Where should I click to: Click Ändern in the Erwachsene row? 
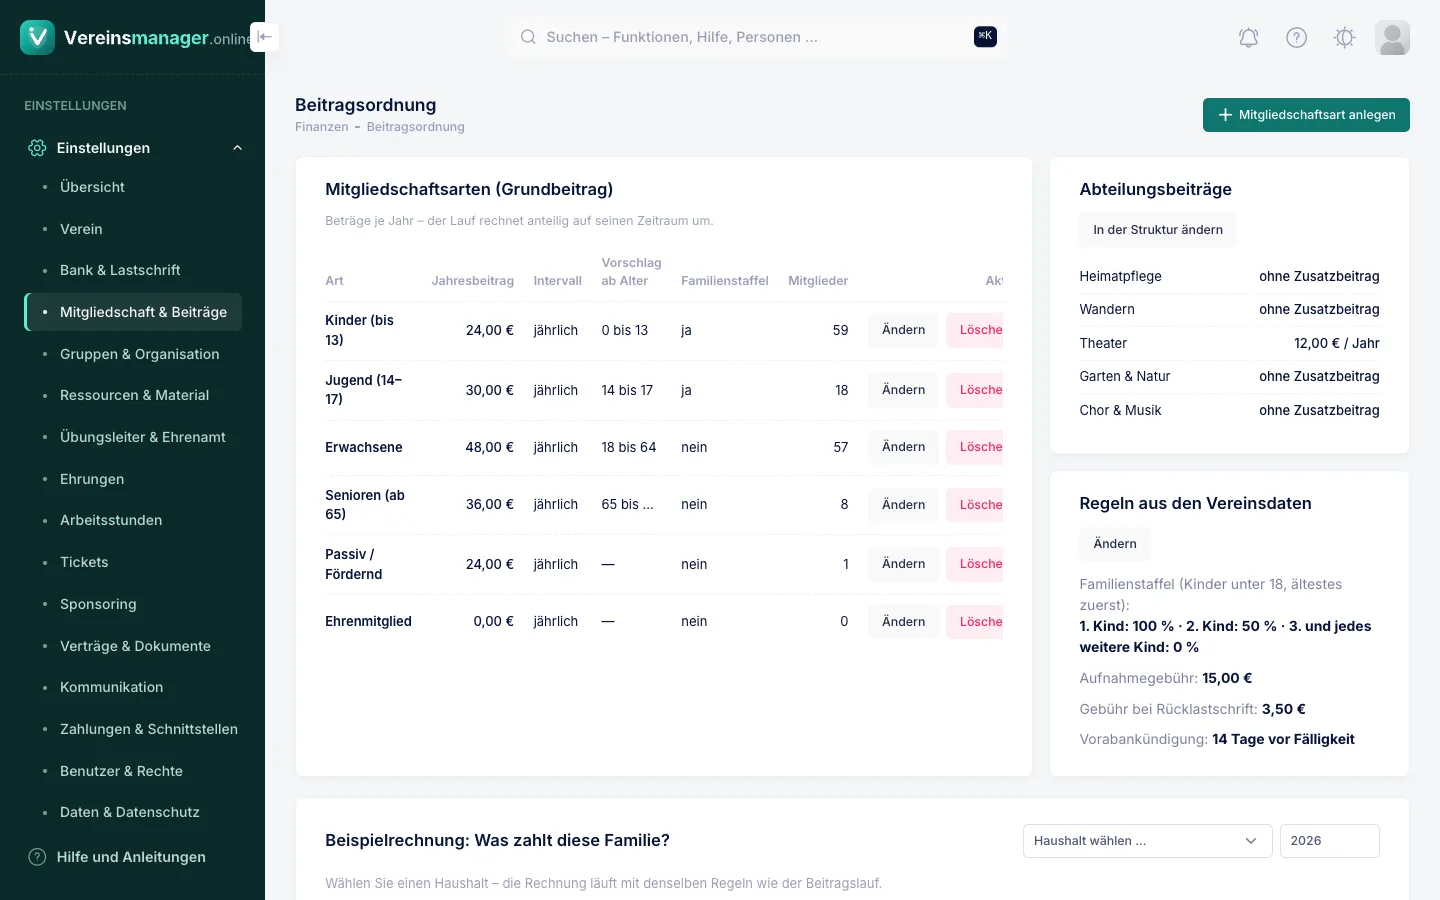(x=903, y=447)
